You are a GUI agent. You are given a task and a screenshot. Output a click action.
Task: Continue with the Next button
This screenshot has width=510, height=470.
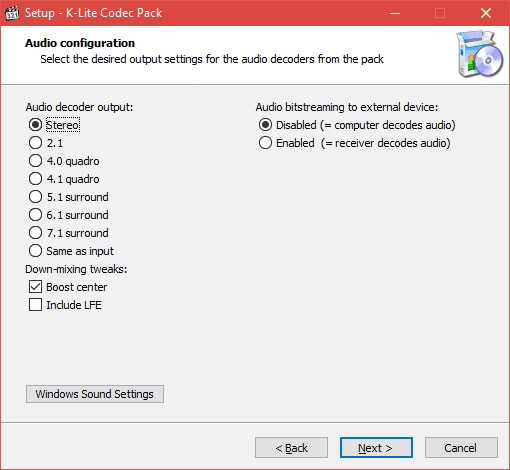376,448
